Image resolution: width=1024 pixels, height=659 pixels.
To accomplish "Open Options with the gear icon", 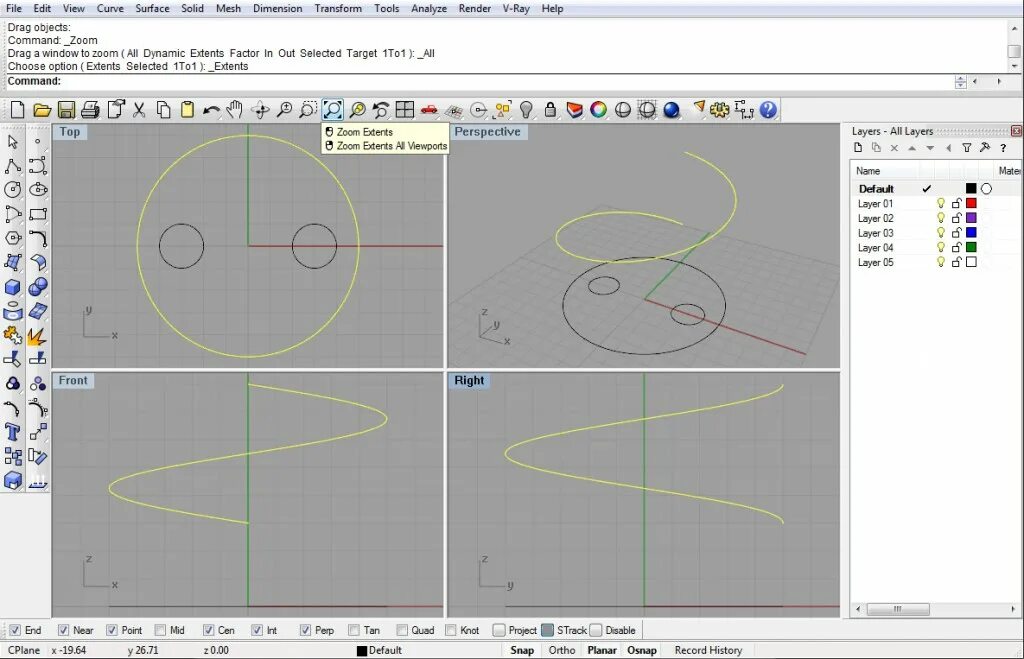I will point(720,110).
